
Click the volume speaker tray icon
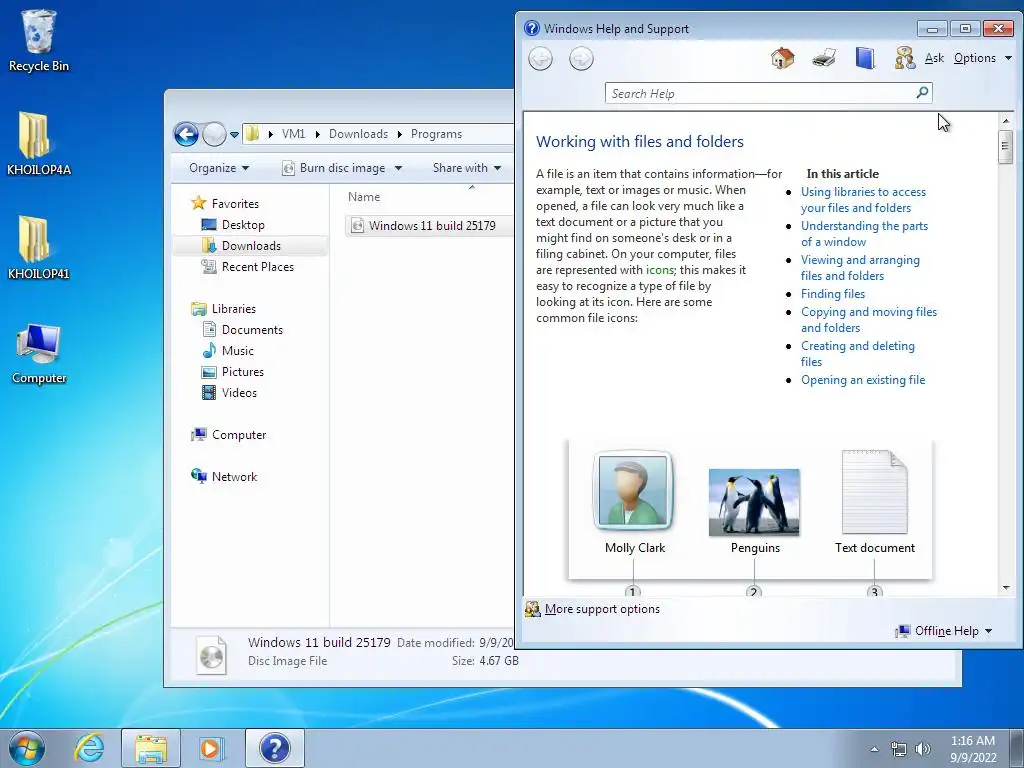click(x=923, y=749)
